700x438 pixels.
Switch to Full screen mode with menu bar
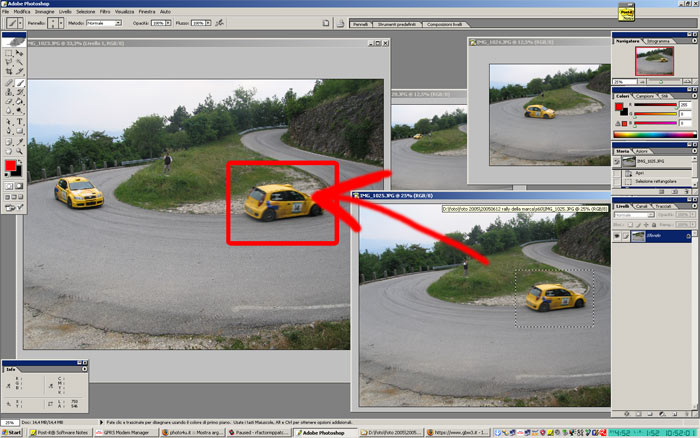[14, 197]
